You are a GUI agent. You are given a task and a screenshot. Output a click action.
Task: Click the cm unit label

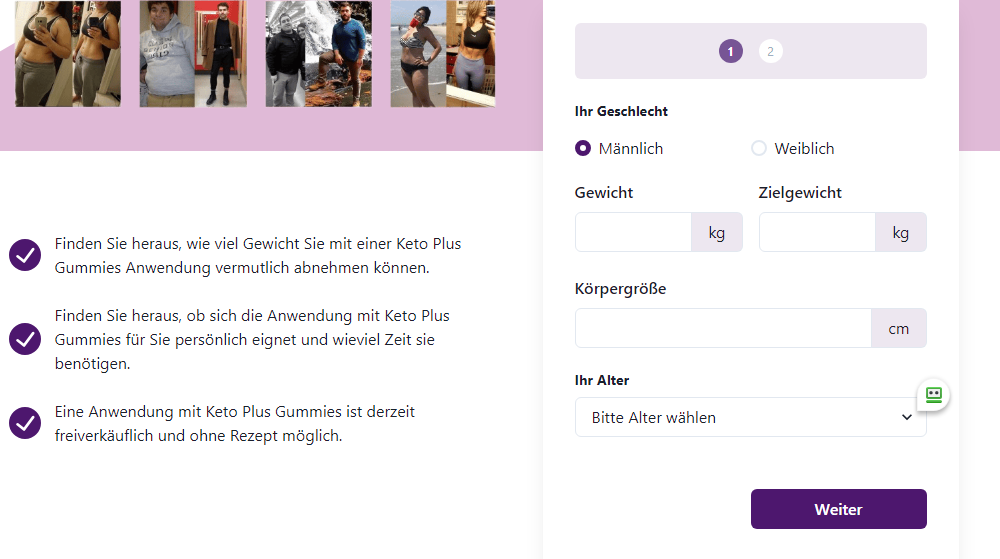click(x=899, y=328)
